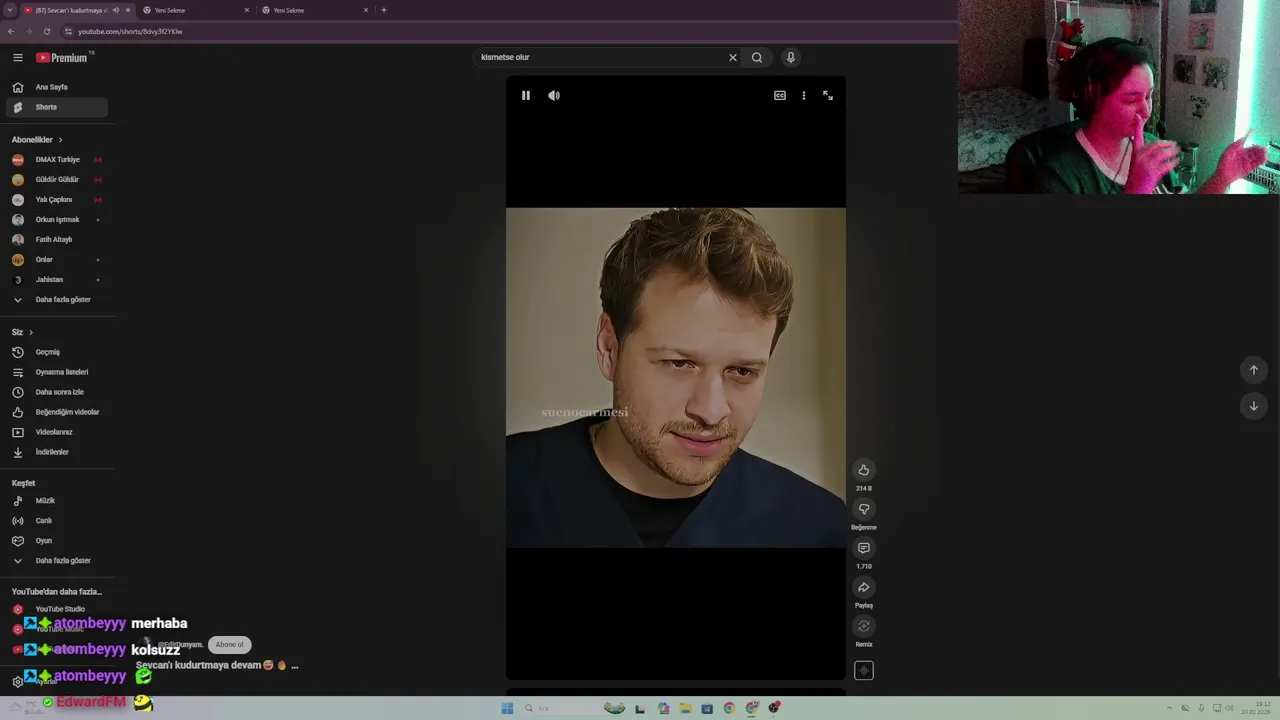The width and height of the screenshot is (1280, 720).
Task: Open Canlı live section
Action: tap(57, 521)
